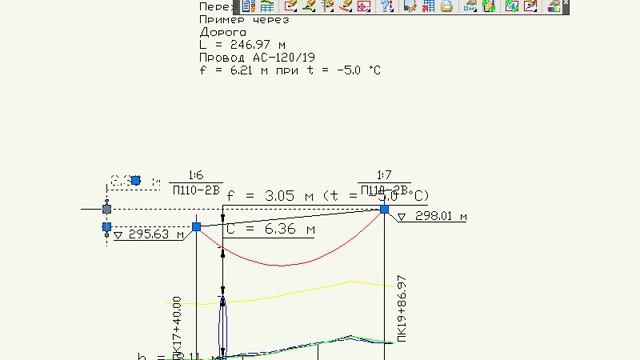Click the printer icon in toolbar

pos(447,6)
